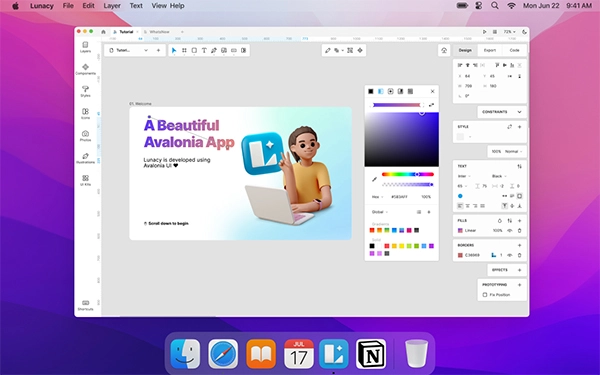Select the Text tool
This screenshot has width=600, height=375.
pos(204,50)
